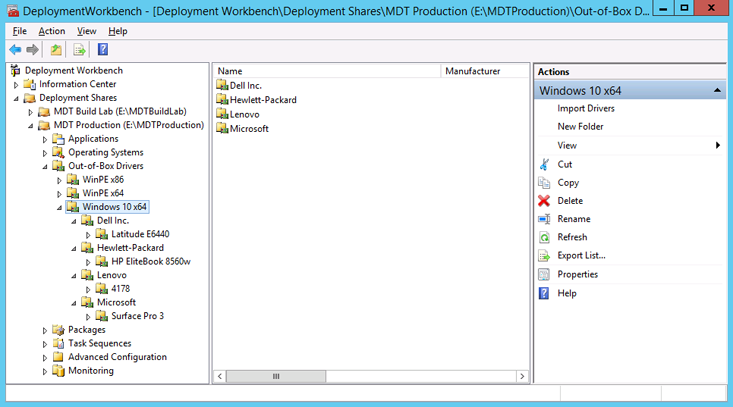The image size is (733, 407).
Task: Click the Up one level toolbar icon
Action: pos(57,50)
